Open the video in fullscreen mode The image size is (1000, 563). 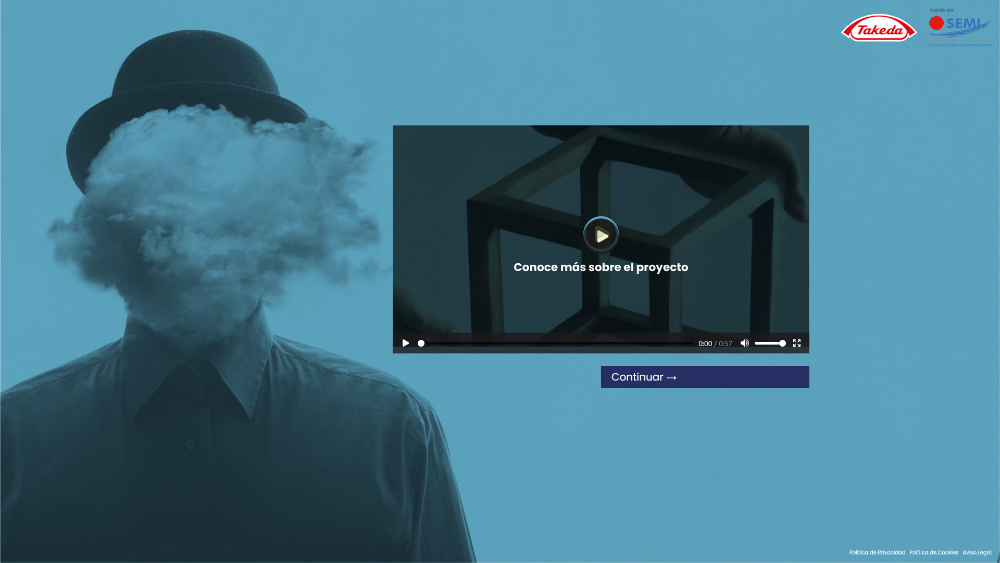coord(797,343)
